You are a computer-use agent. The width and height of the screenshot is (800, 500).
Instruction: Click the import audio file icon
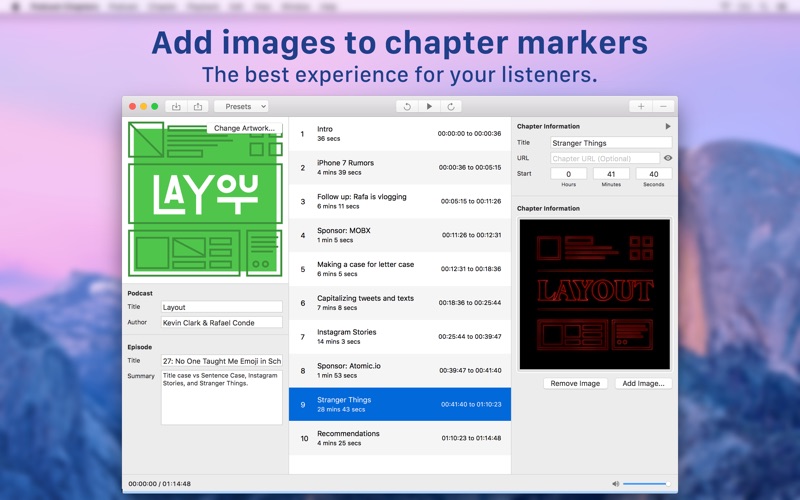point(176,106)
